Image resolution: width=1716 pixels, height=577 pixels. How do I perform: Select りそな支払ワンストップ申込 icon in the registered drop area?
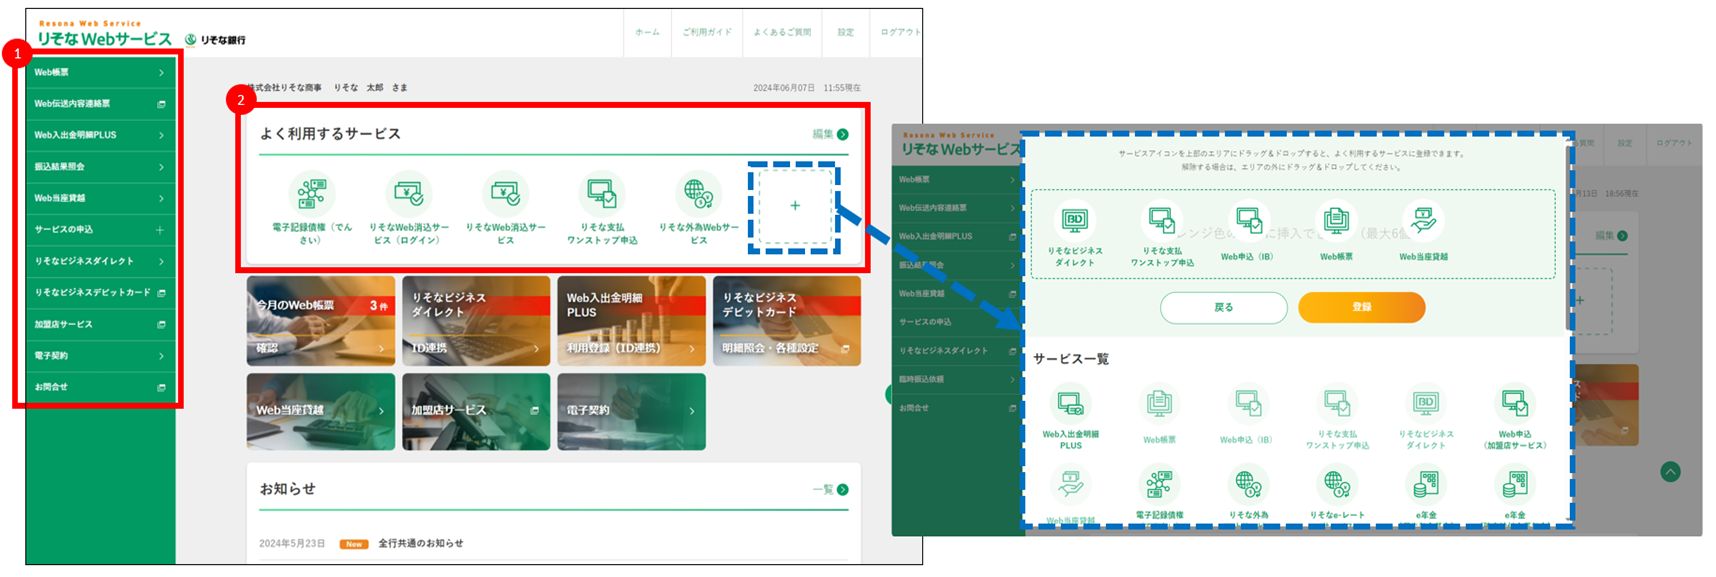coord(1162,219)
